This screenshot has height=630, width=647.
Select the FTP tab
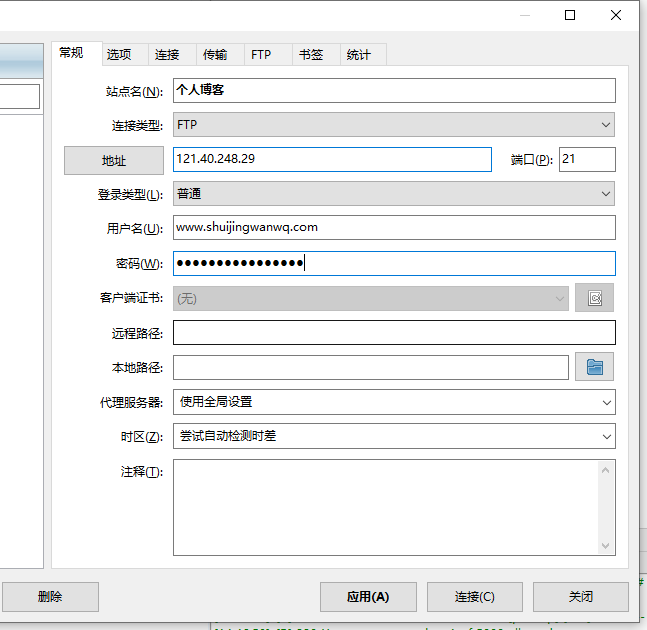(x=261, y=55)
